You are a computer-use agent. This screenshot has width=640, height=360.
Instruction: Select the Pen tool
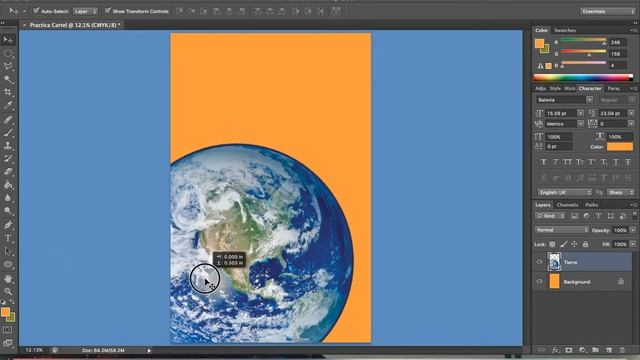(8, 224)
